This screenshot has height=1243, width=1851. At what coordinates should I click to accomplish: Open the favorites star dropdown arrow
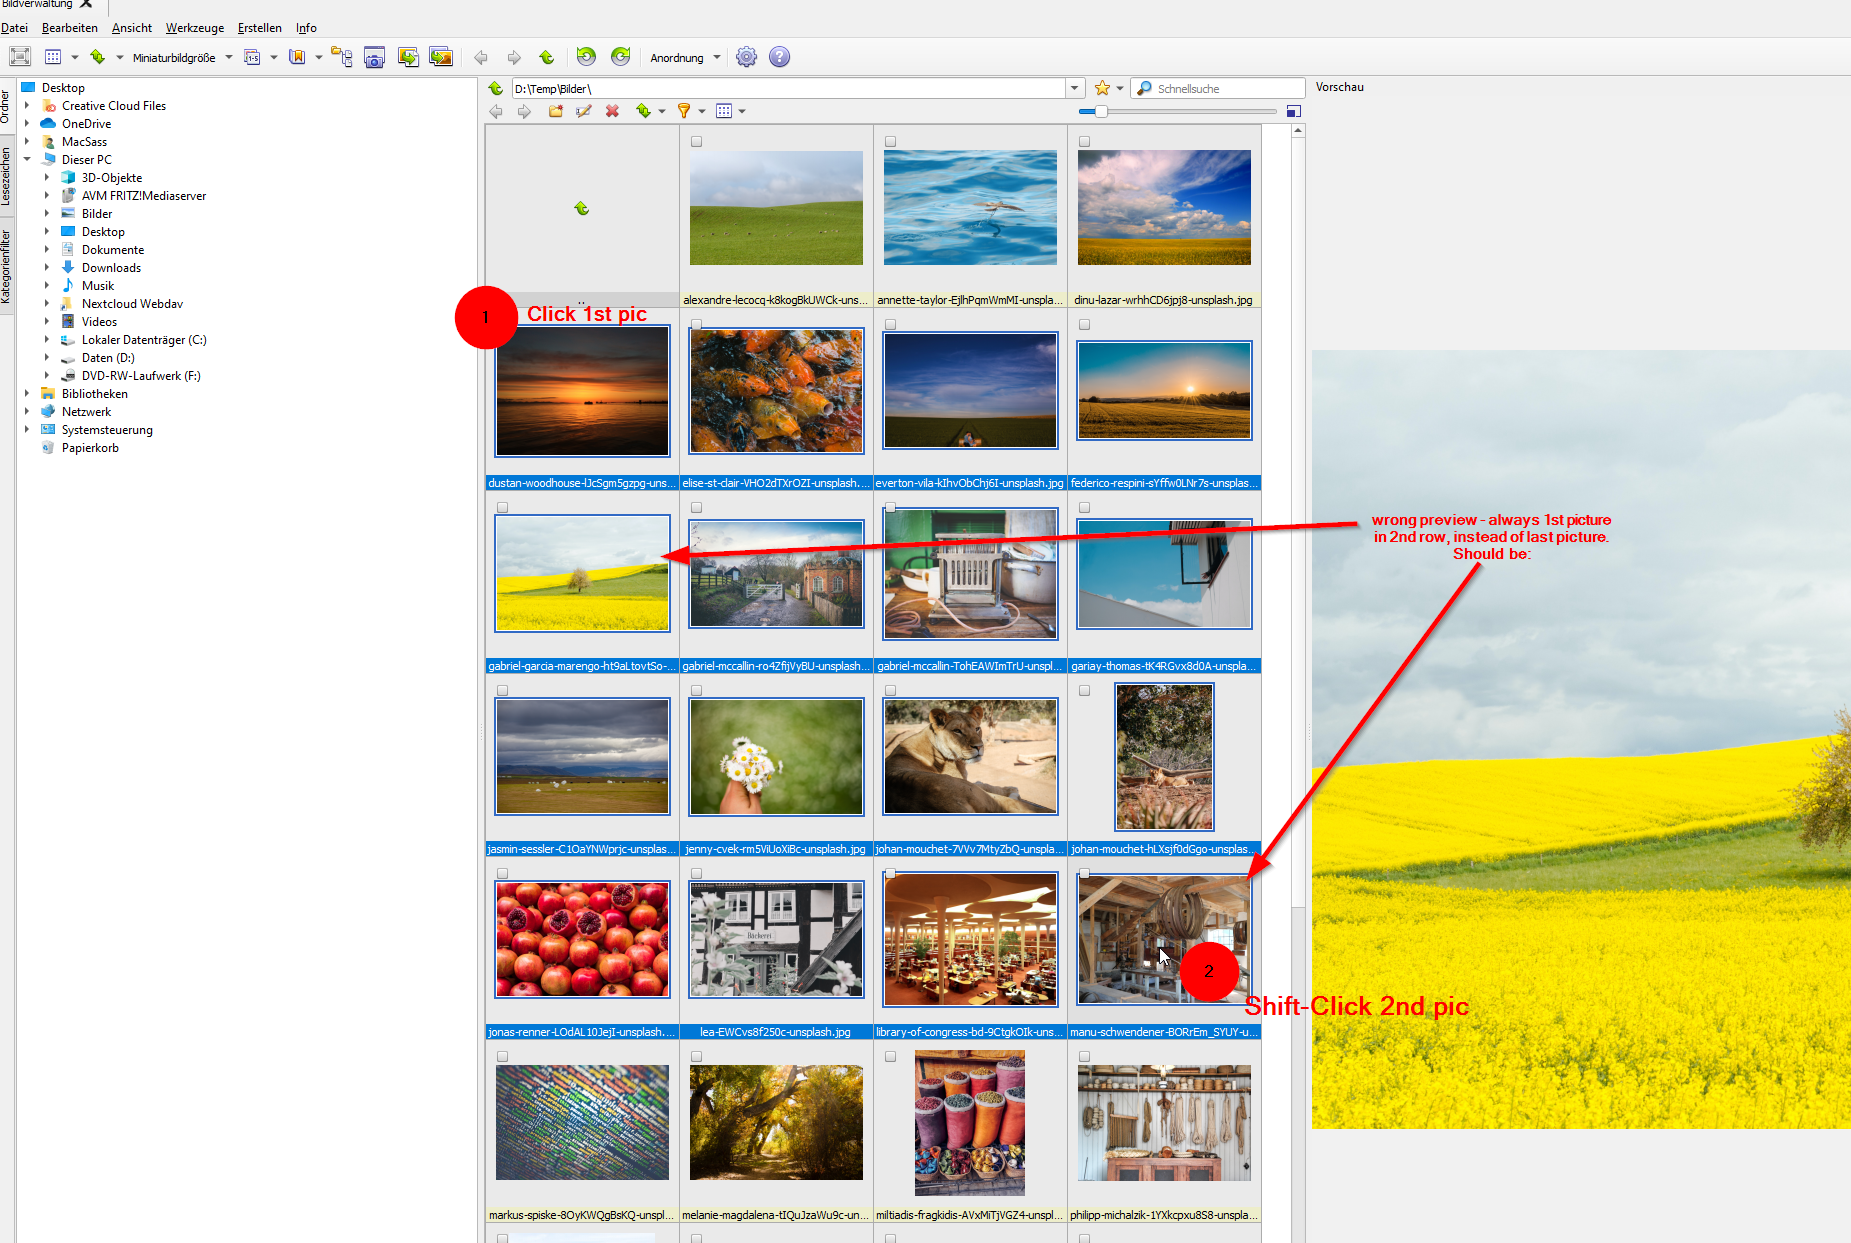tap(1120, 88)
